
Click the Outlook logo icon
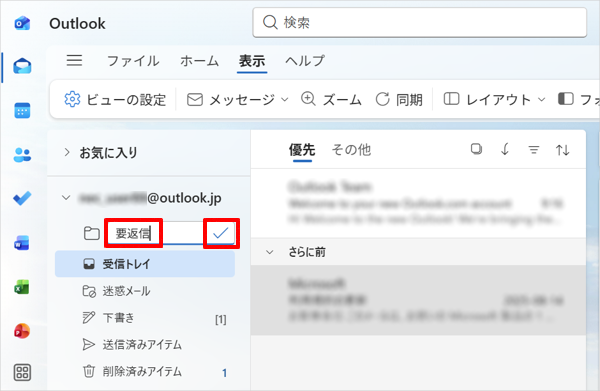[x=22, y=23]
